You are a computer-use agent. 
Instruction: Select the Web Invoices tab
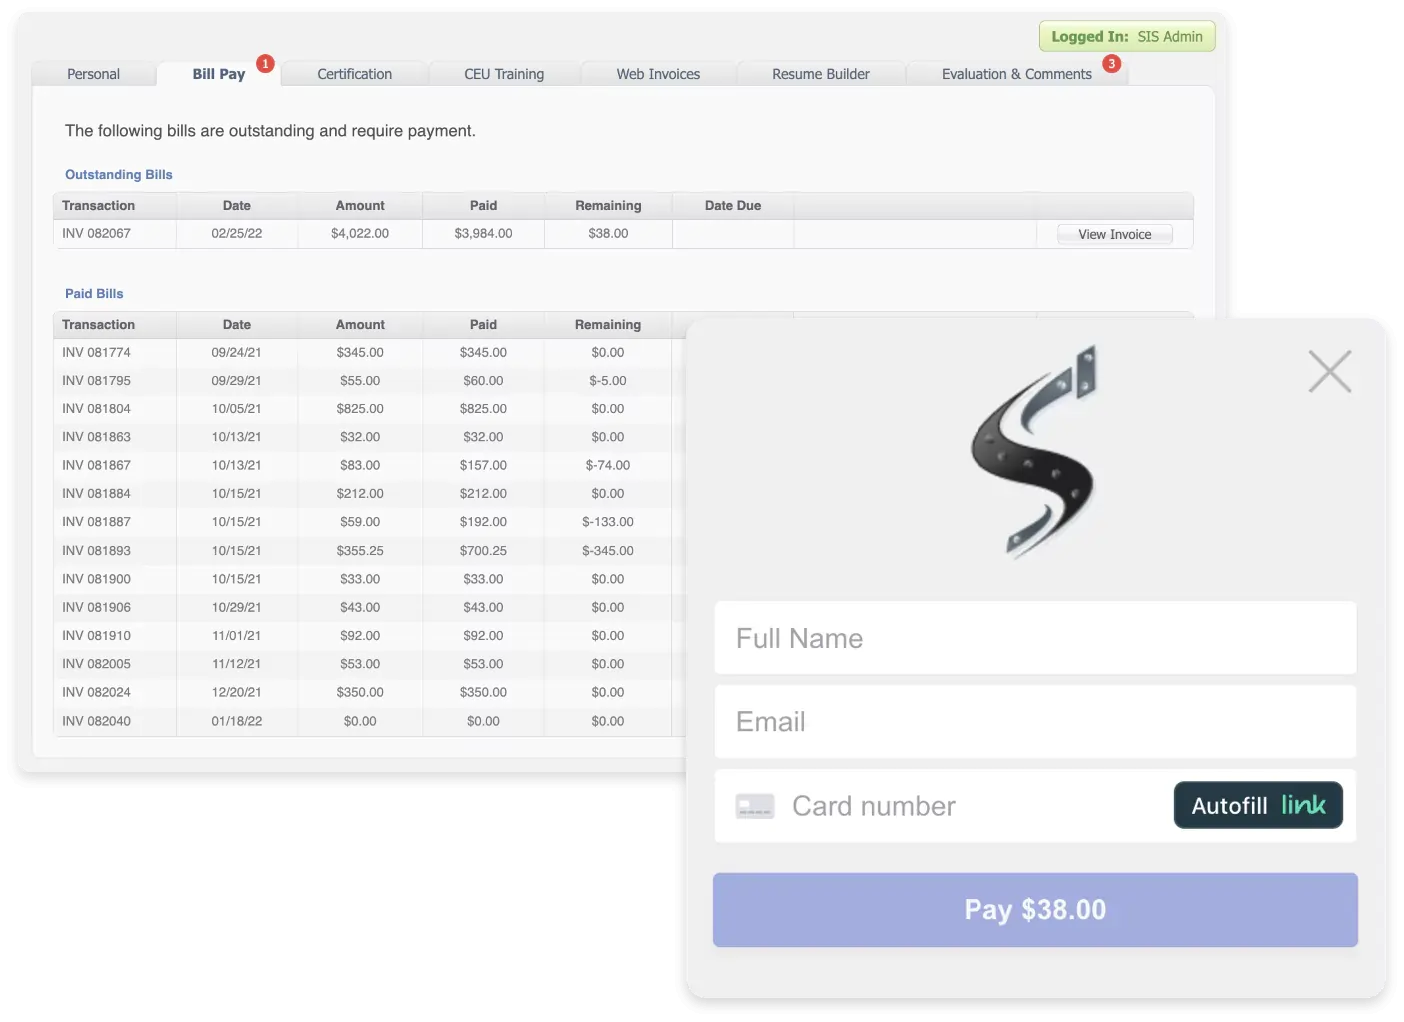tap(658, 74)
